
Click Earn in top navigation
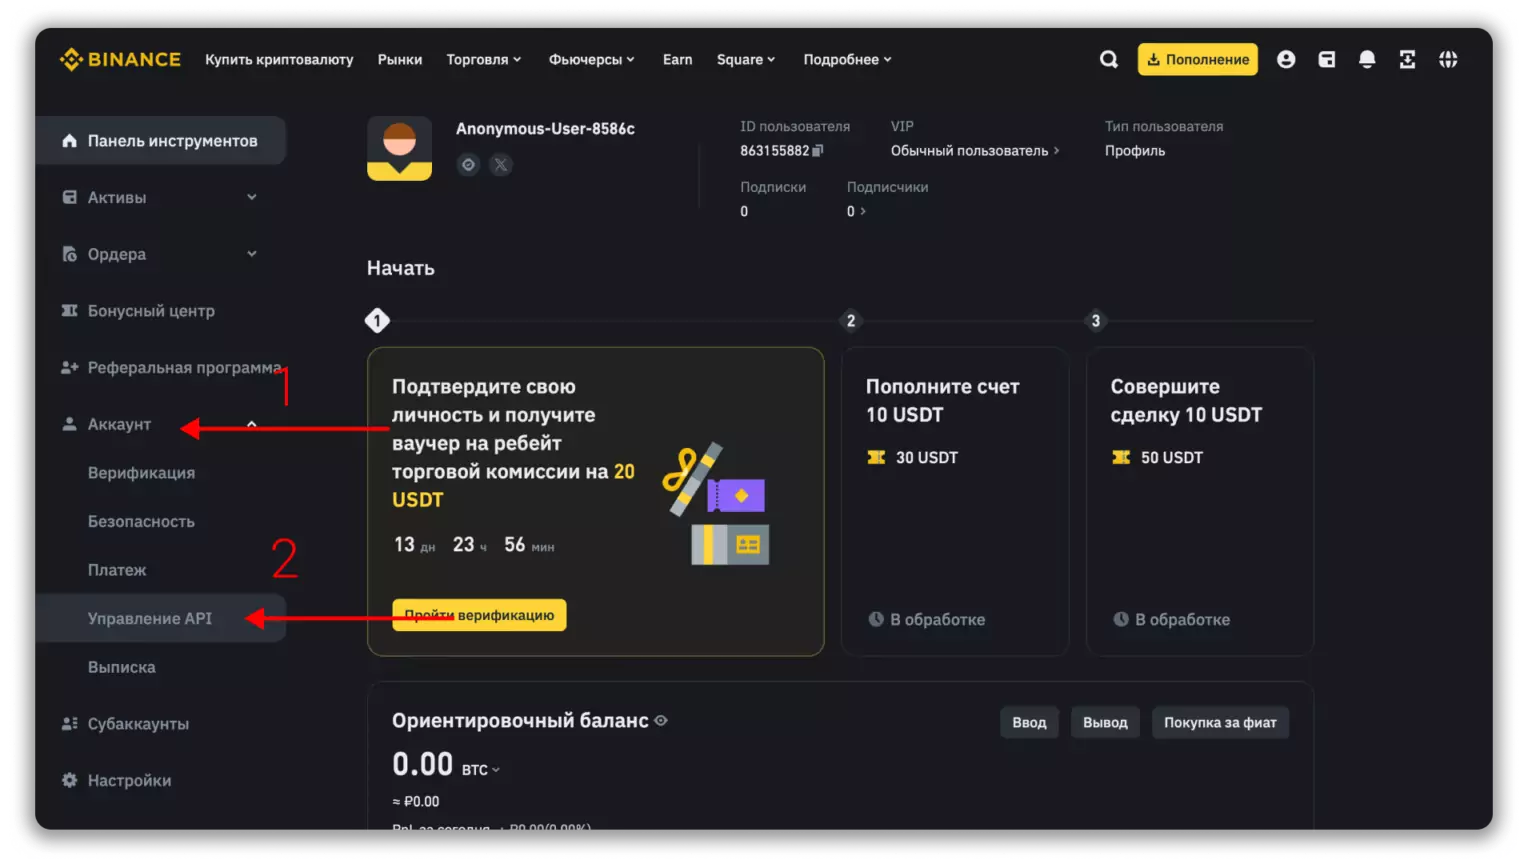coord(677,59)
